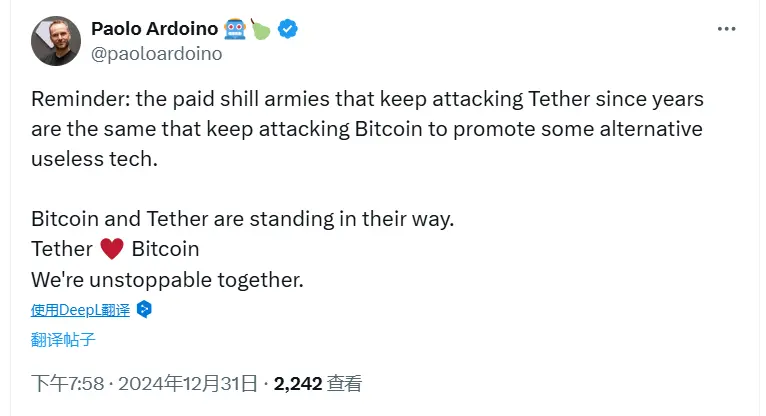Screen dimensions: 766x416
Task: Open the three-dot more options menu
Action: [x=726, y=29]
